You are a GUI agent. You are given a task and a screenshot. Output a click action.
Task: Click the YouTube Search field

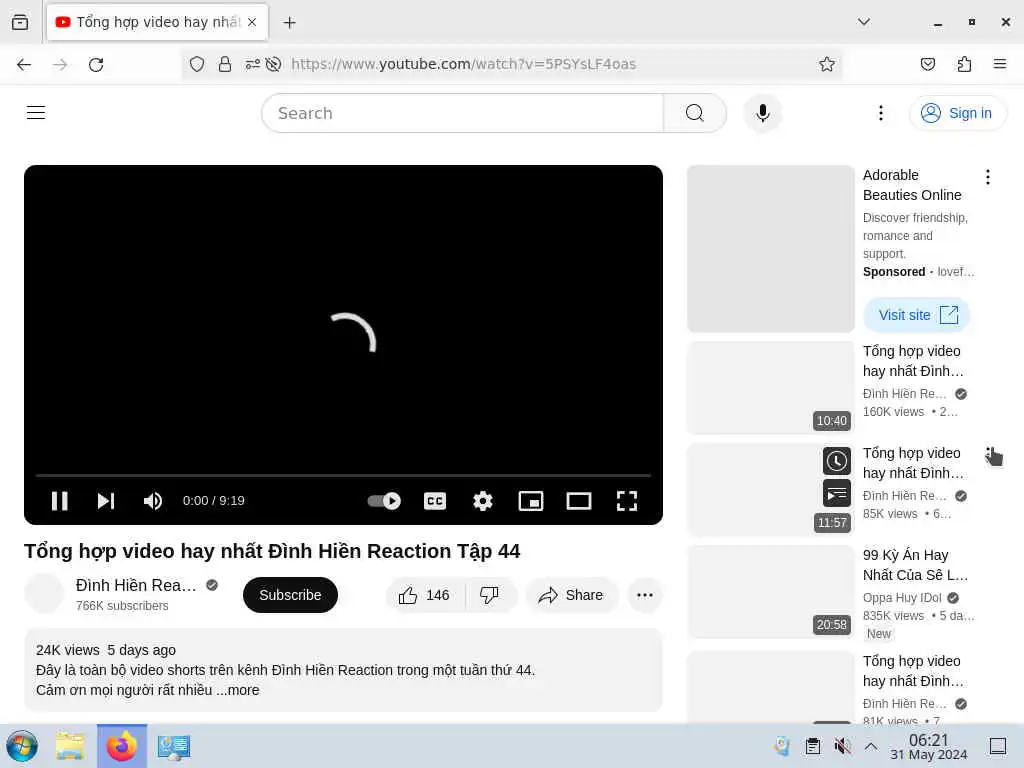click(x=462, y=113)
